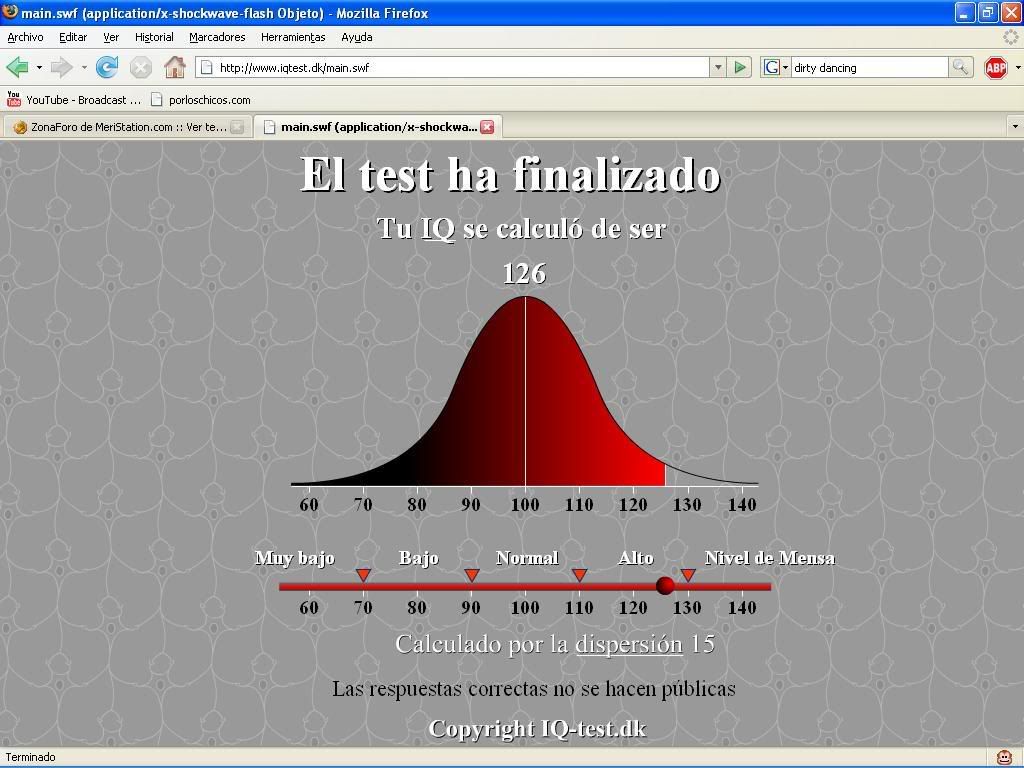Viewport: 1024px width, 768px height.
Task: Open the Adblock Plus ABP icon
Action: pyautogui.click(x=995, y=67)
